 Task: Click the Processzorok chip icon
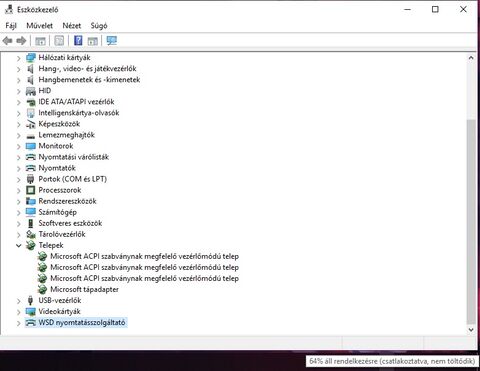pos(31,190)
